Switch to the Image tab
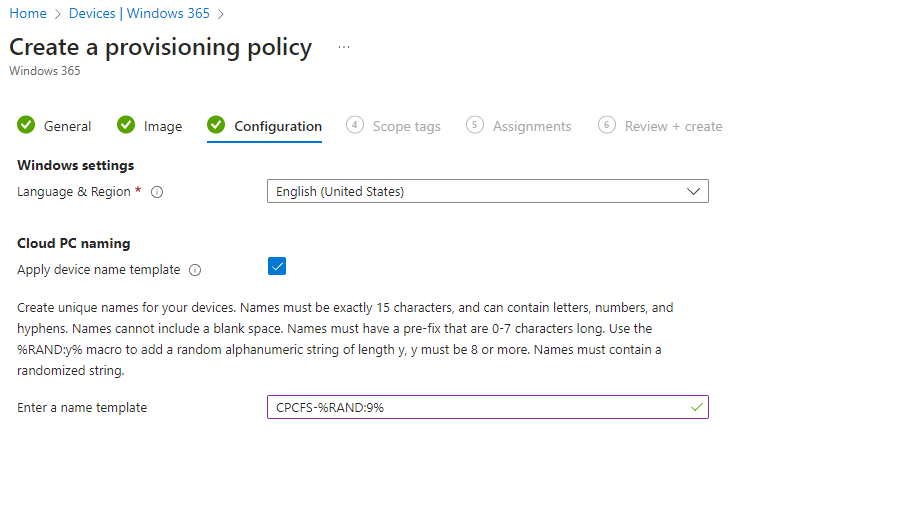This screenshot has width=901, height=521. click(x=162, y=126)
